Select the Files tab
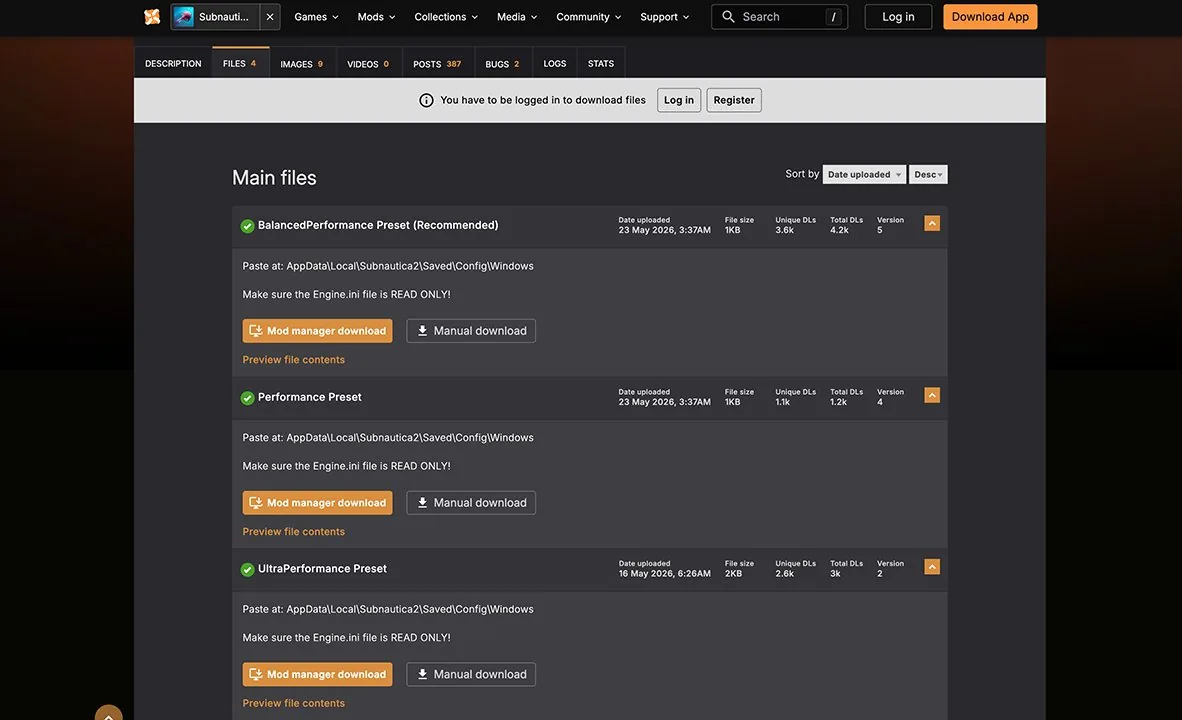 240,63
